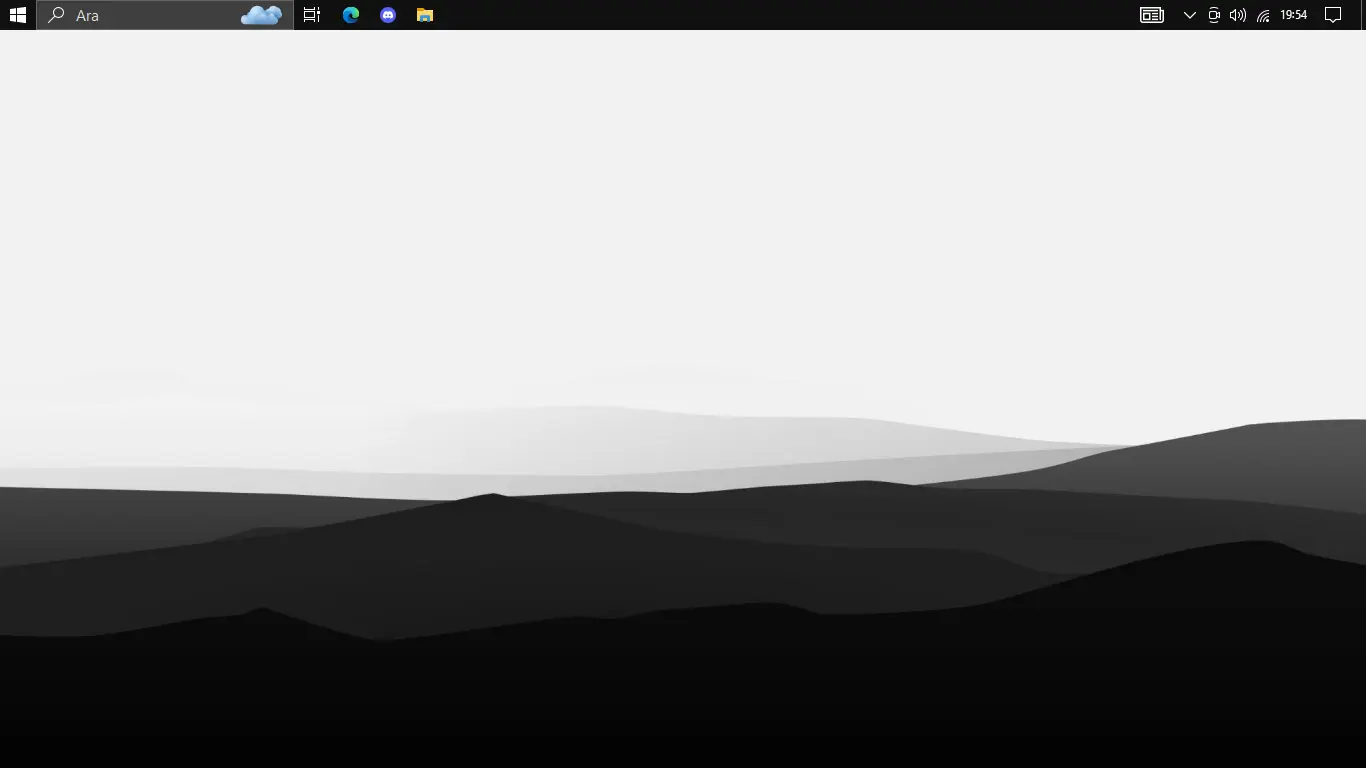This screenshot has width=1366, height=768.
Task: Open the Windows Start menu
Action: click(18, 15)
